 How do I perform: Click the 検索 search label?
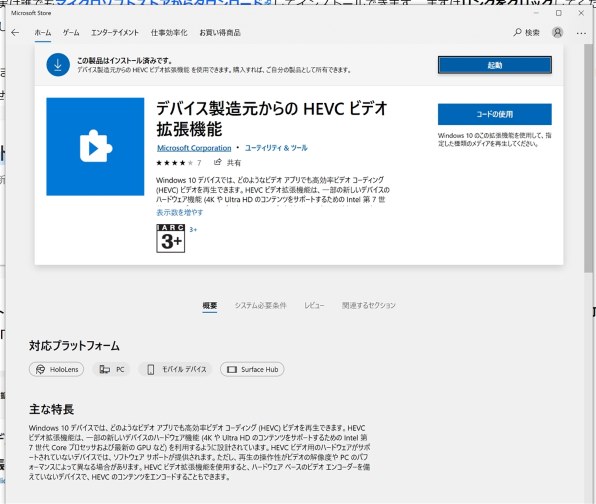532,33
